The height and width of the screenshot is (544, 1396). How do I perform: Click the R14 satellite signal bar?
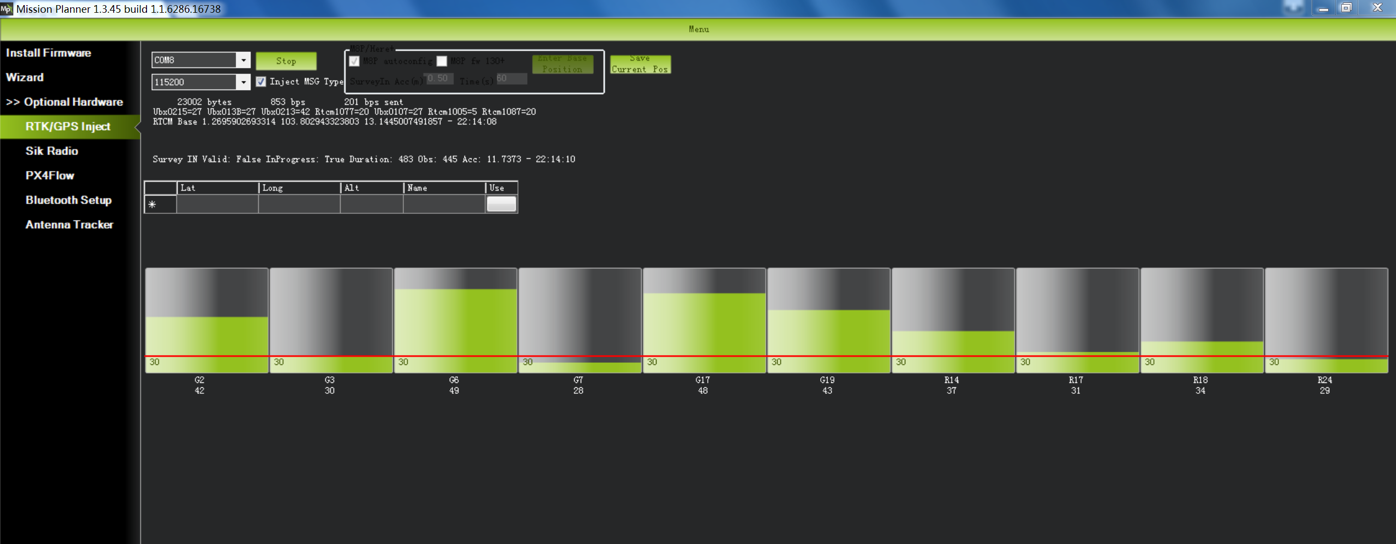(x=952, y=320)
